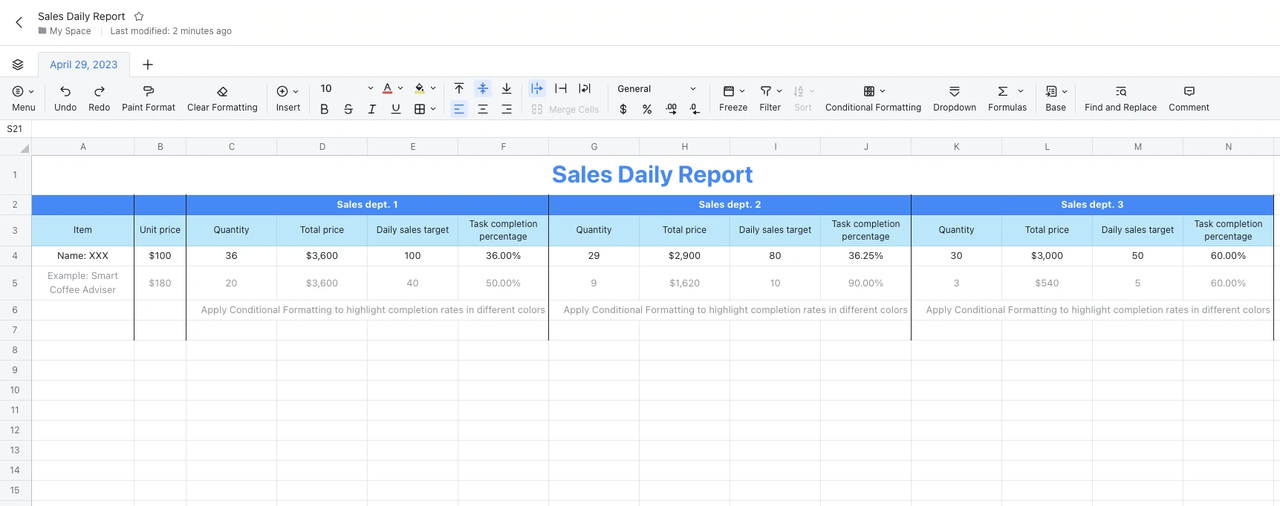Expand the font size dropdown
Image resolution: width=1280 pixels, height=506 pixels.
pos(370,89)
